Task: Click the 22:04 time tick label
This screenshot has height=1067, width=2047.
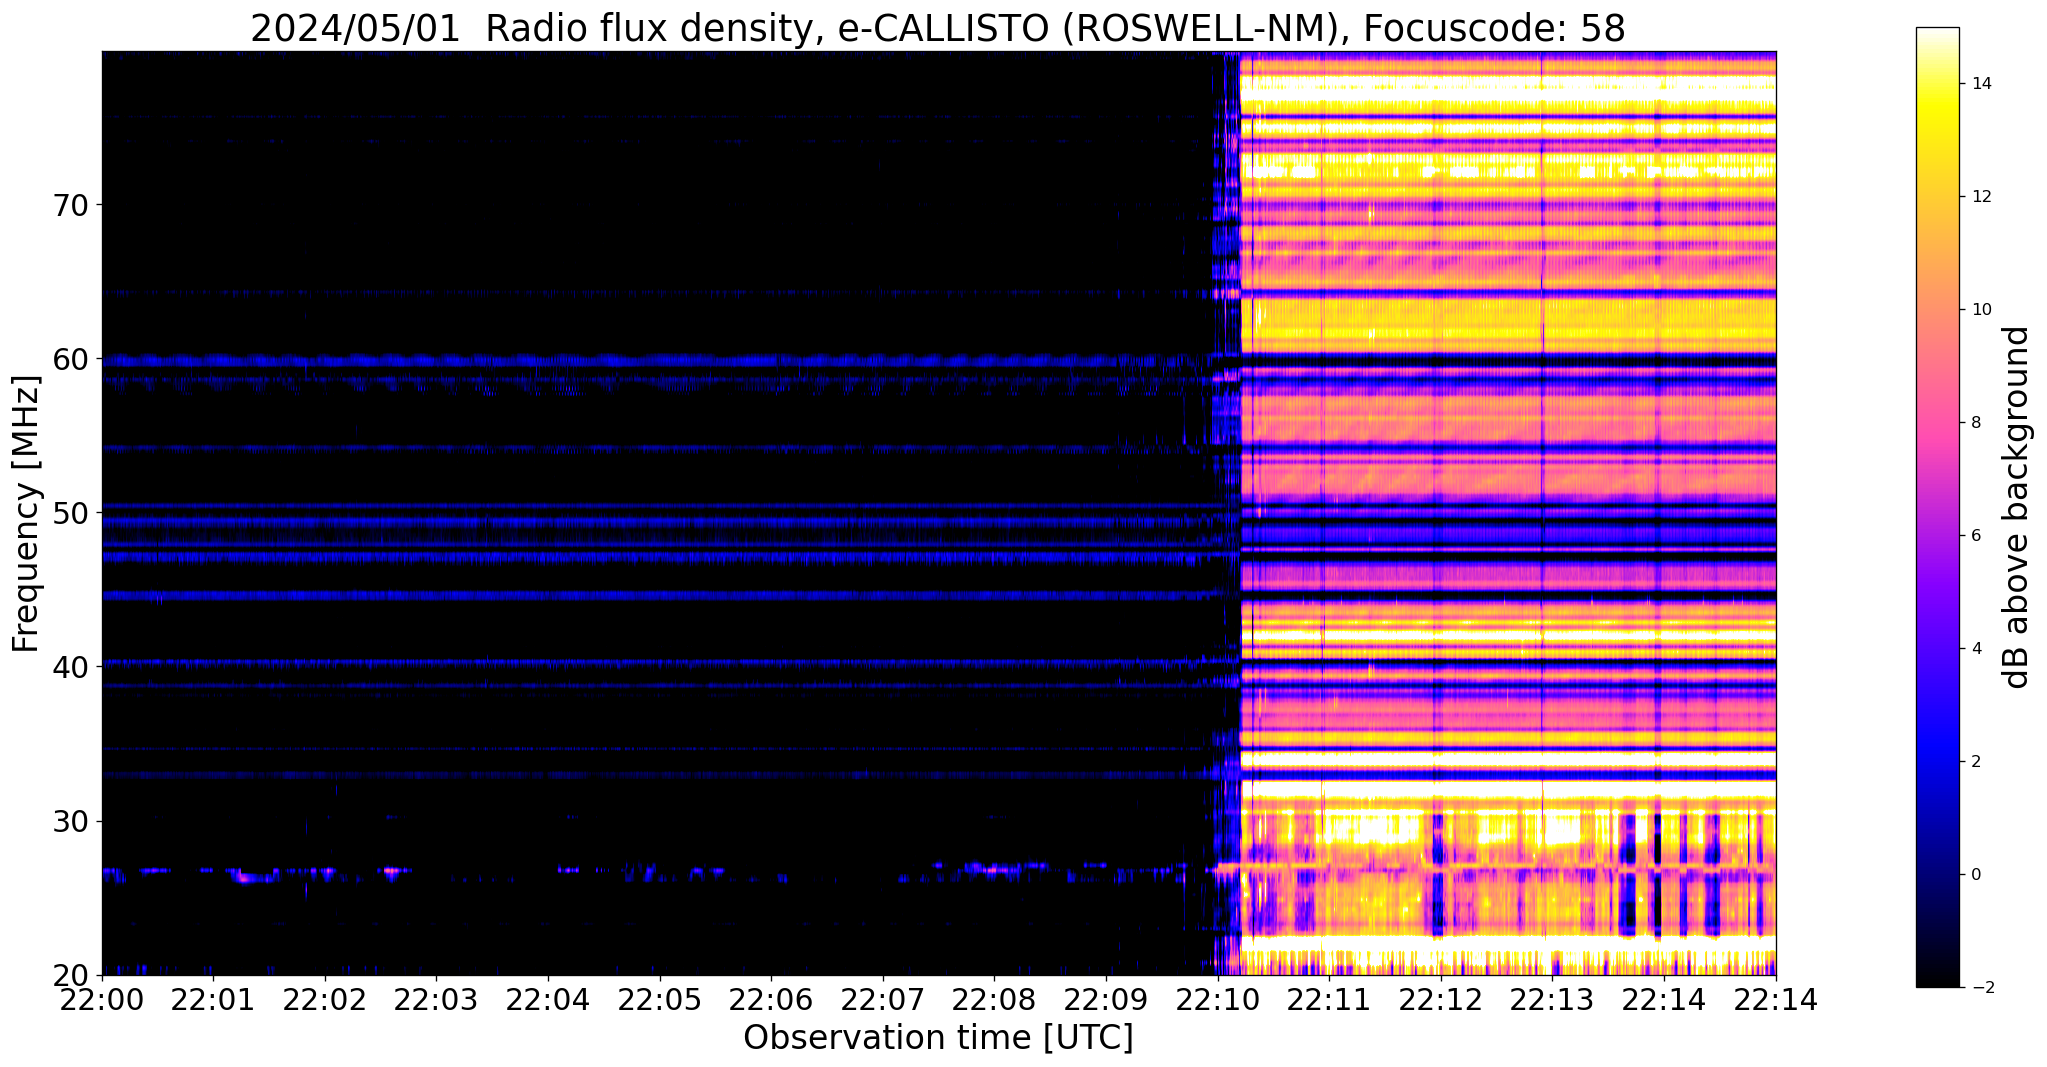Action: [548, 999]
